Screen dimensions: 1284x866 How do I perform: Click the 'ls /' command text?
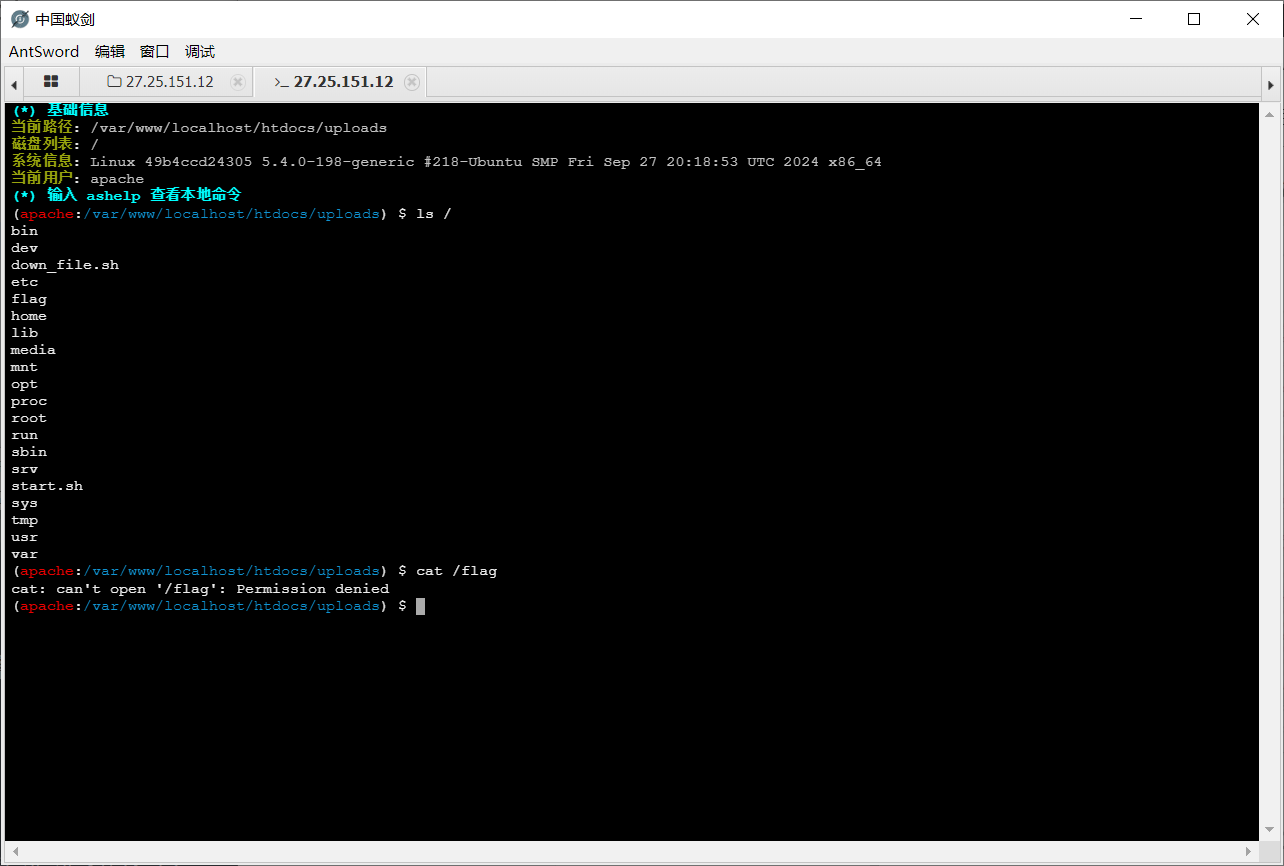coord(434,214)
